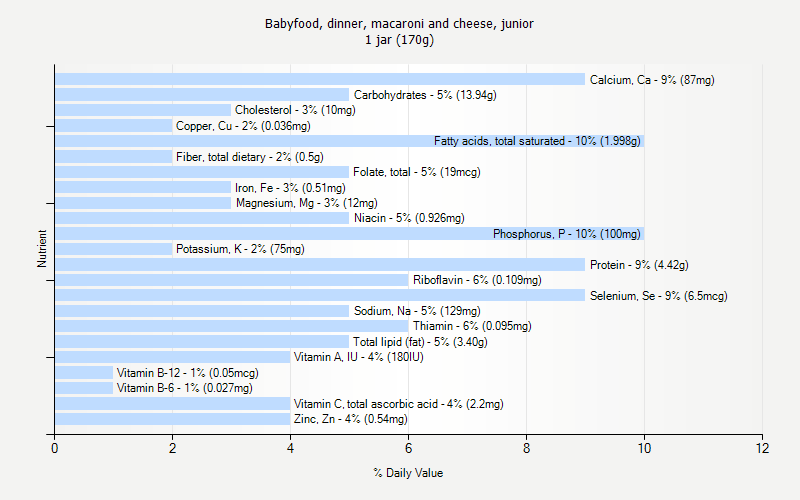Select the 'Phosphorus, P - 10% (100mg)' label

coord(567,234)
